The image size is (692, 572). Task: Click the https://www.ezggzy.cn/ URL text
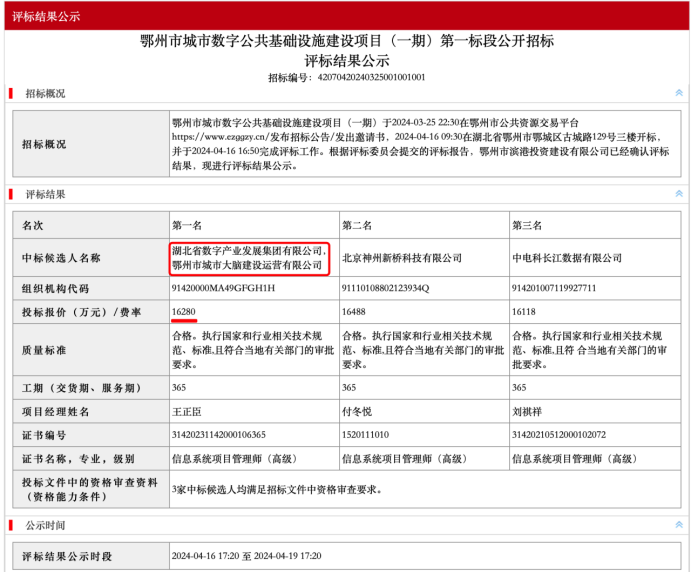pos(219,137)
